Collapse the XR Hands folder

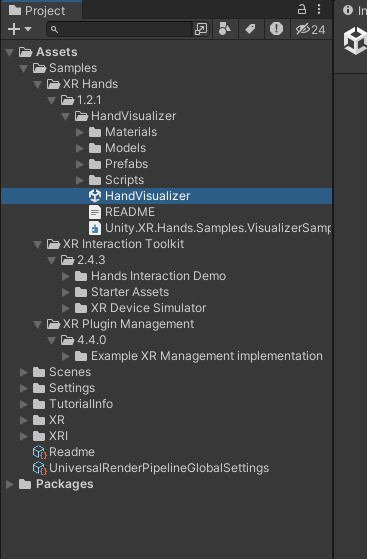[37, 85]
